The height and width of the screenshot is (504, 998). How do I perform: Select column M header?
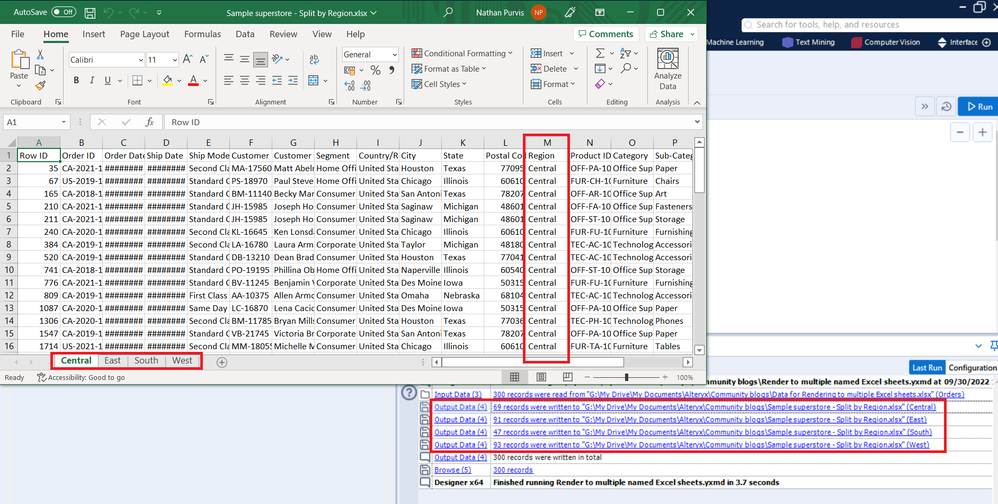click(x=547, y=143)
